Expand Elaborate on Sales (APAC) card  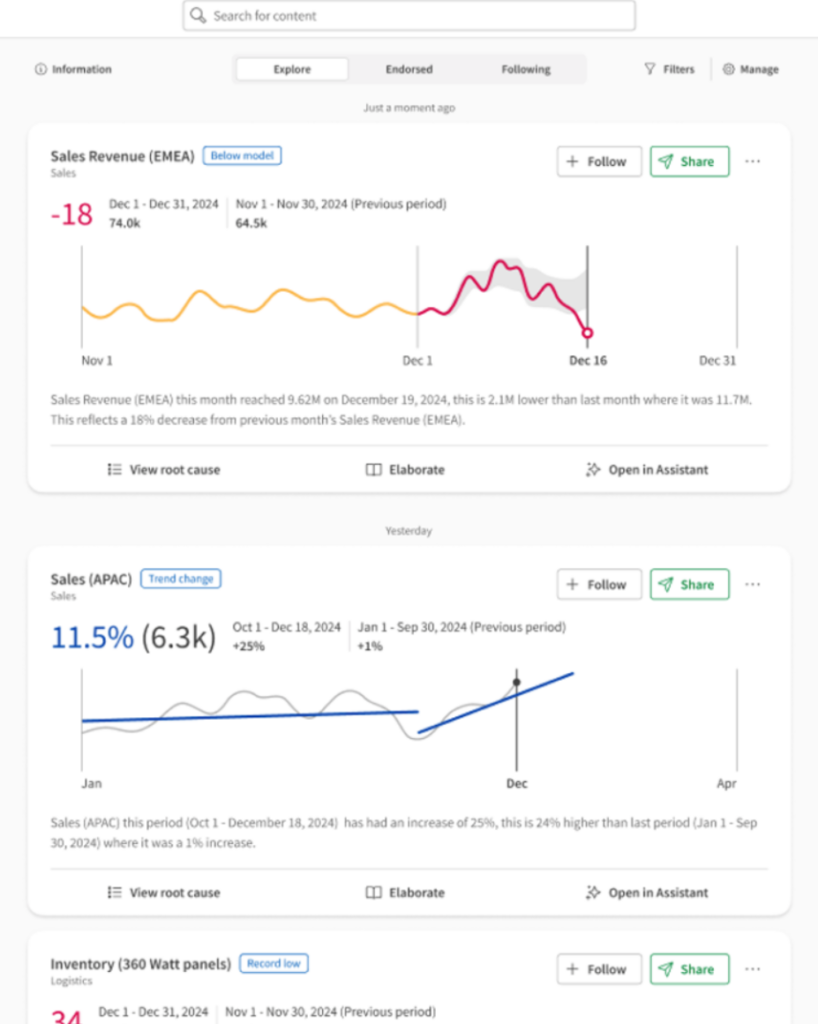tap(405, 893)
